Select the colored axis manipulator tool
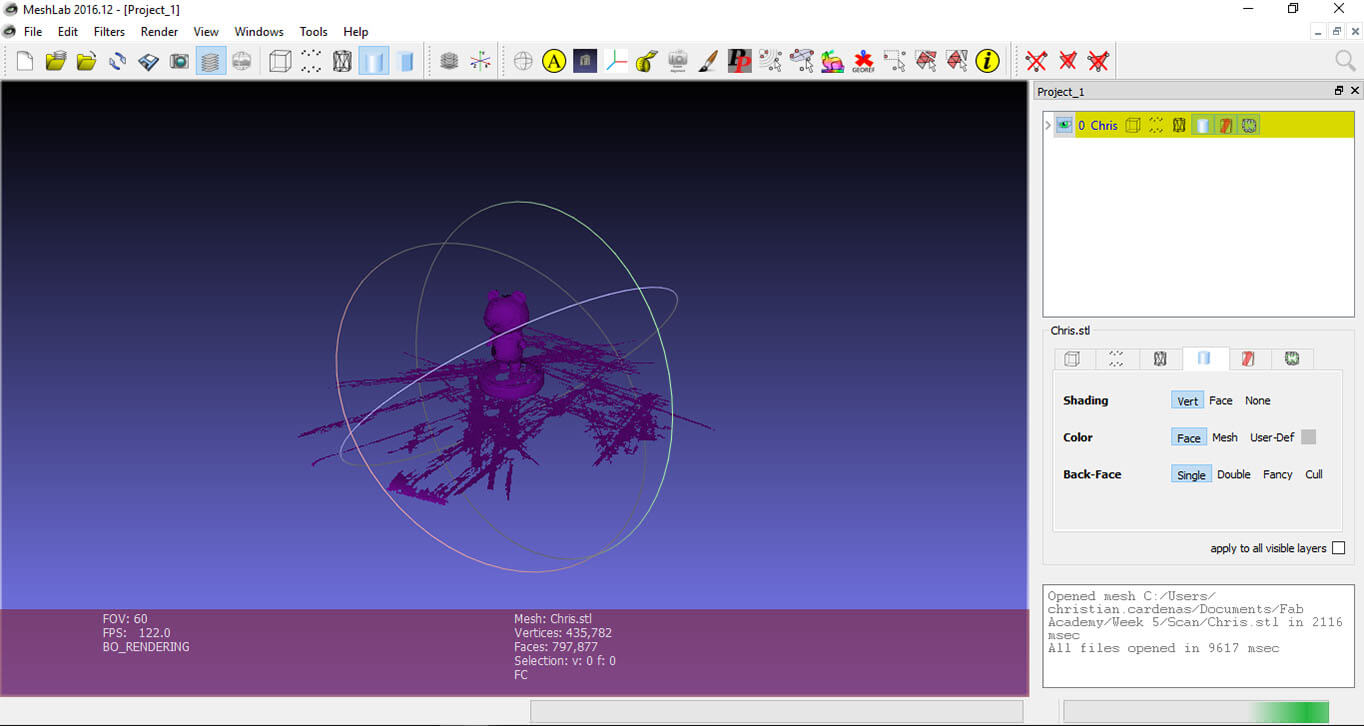Viewport: 1364px width, 726px height. (616, 61)
